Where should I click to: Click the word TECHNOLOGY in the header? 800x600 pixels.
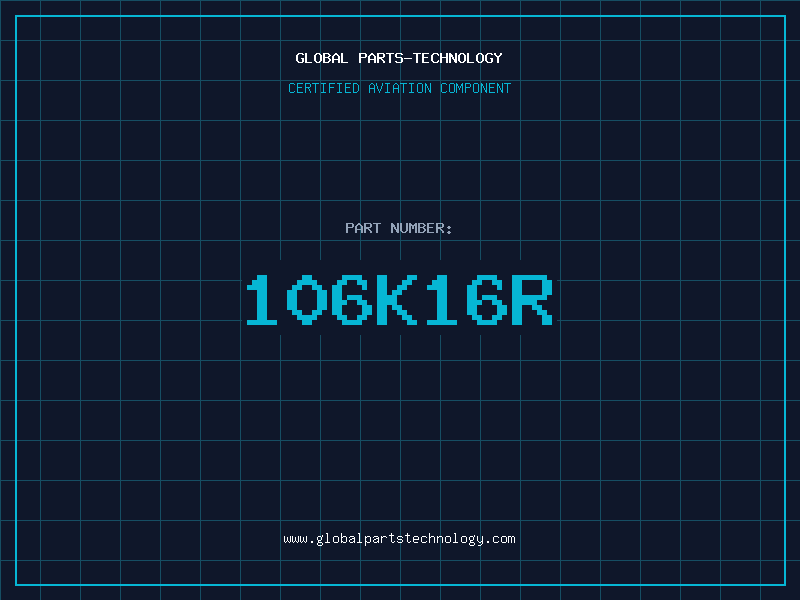(x=461, y=58)
